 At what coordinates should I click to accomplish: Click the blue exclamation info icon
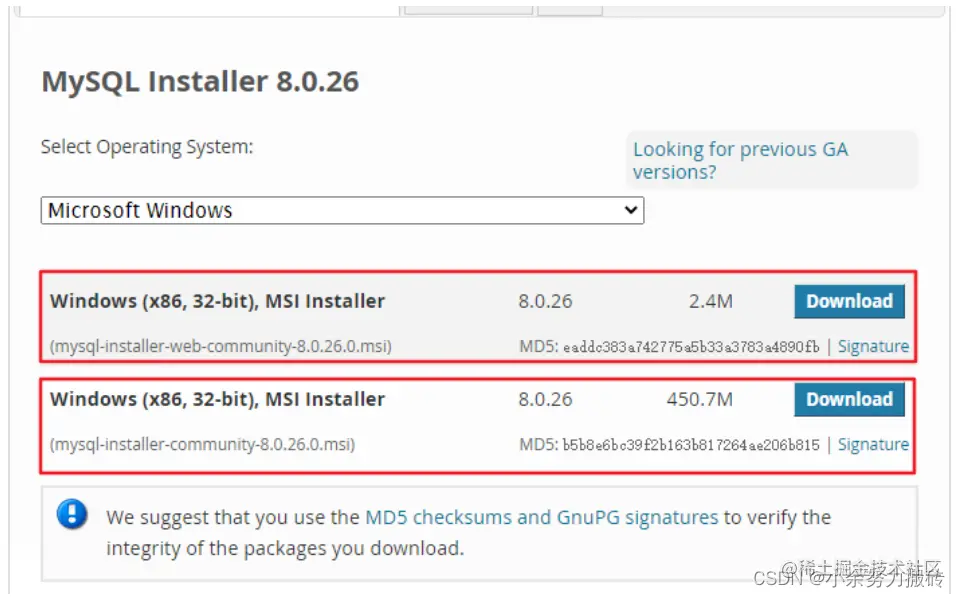[72, 514]
